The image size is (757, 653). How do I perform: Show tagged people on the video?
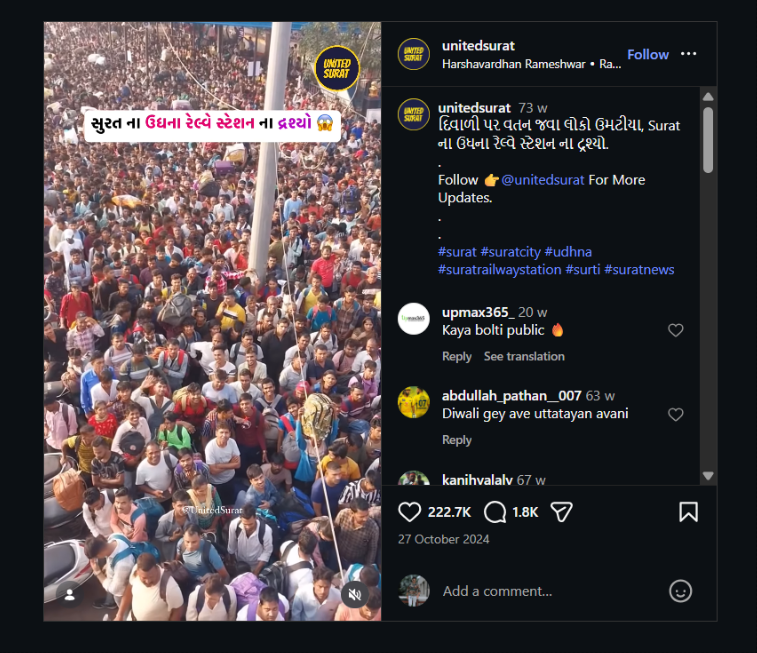coord(70,594)
